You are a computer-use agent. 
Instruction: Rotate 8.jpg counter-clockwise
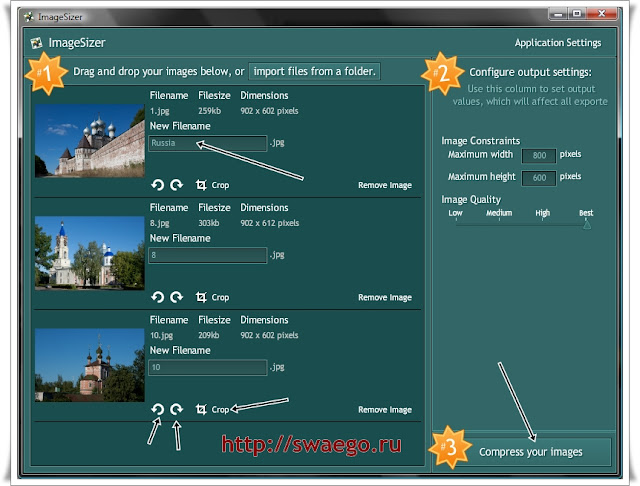coord(158,297)
